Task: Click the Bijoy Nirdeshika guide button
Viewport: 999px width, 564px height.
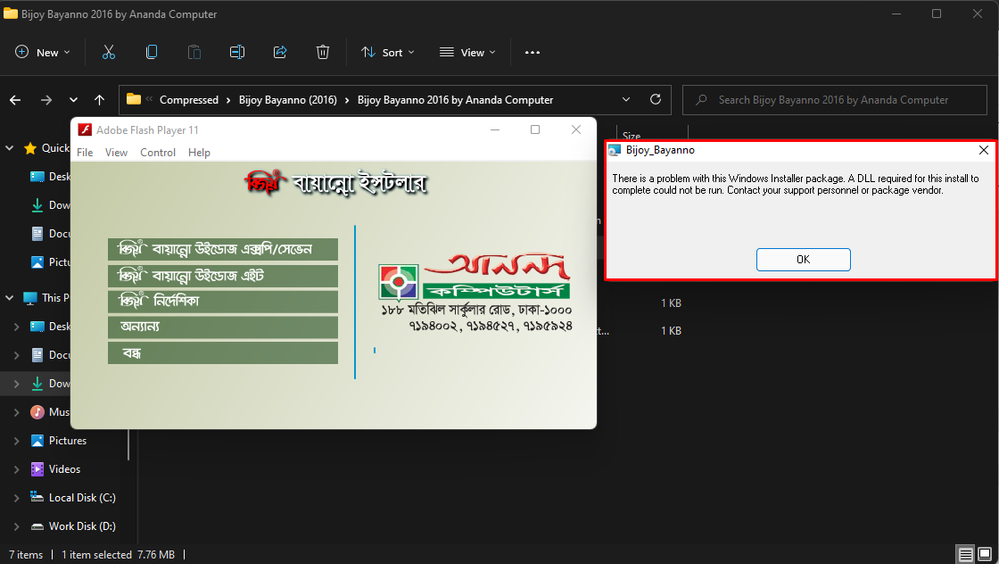Action: (x=223, y=301)
